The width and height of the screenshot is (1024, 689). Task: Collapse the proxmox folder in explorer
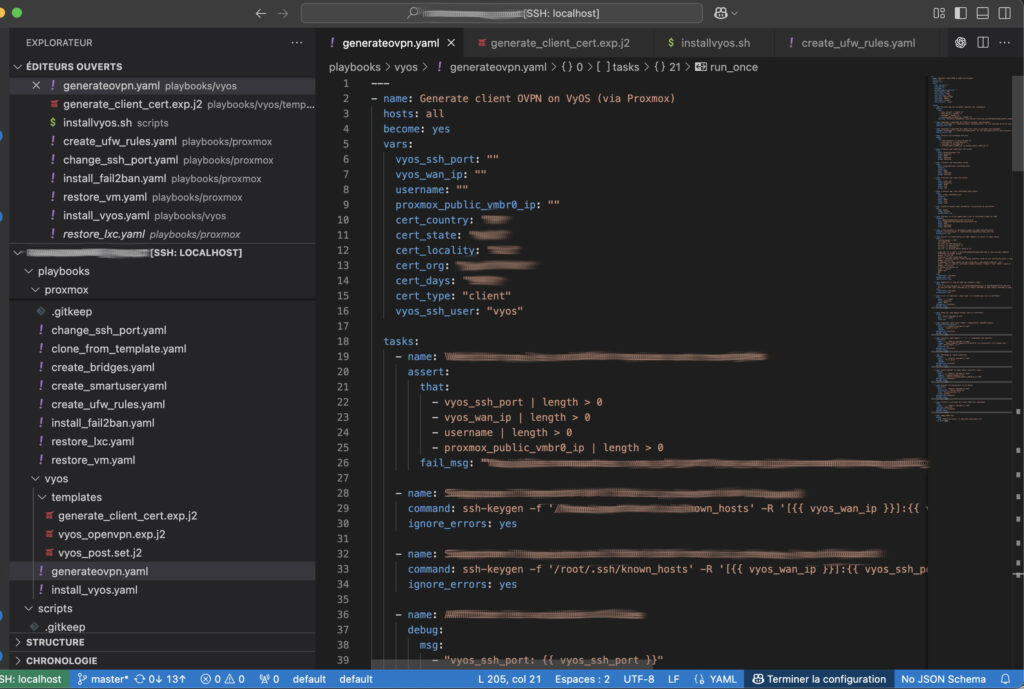click(66, 290)
